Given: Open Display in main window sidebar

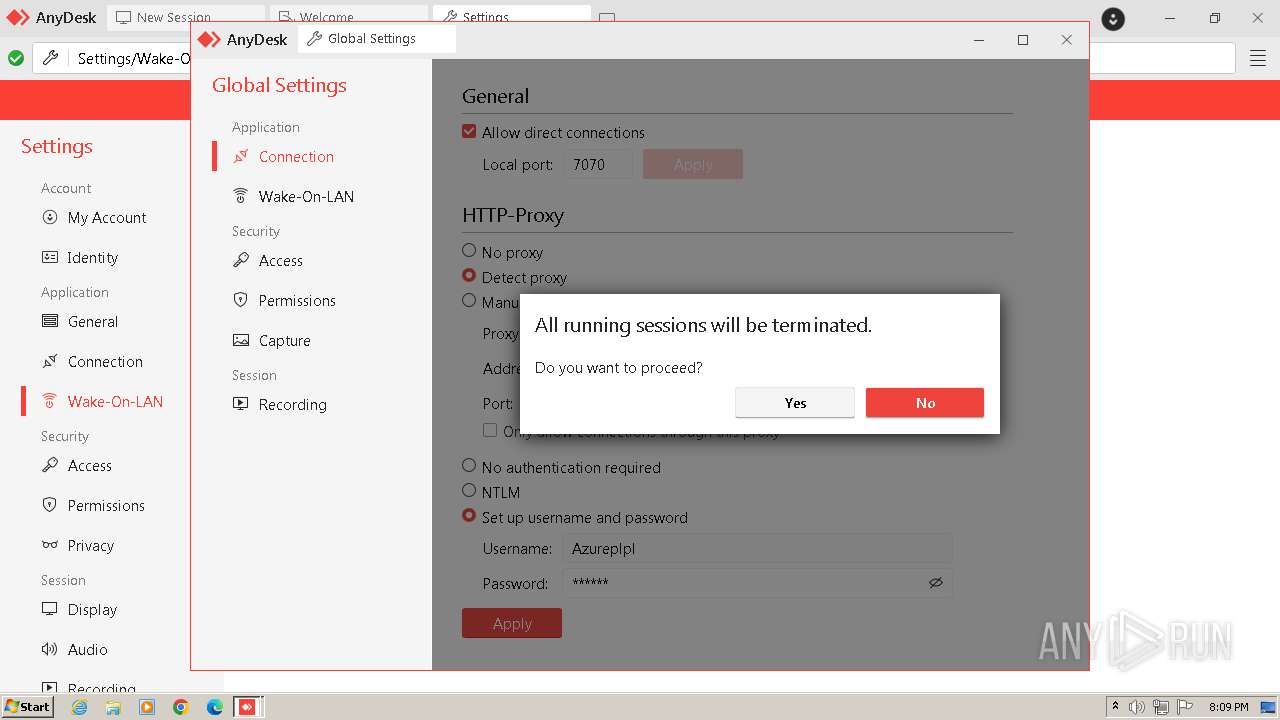Looking at the screenshot, I should point(92,609).
